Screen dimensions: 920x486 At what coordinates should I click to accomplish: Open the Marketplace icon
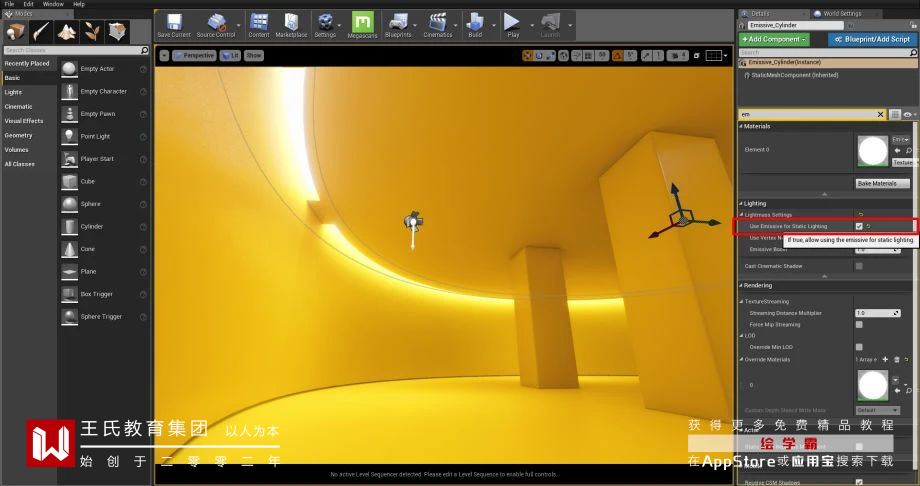click(x=291, y=25)
